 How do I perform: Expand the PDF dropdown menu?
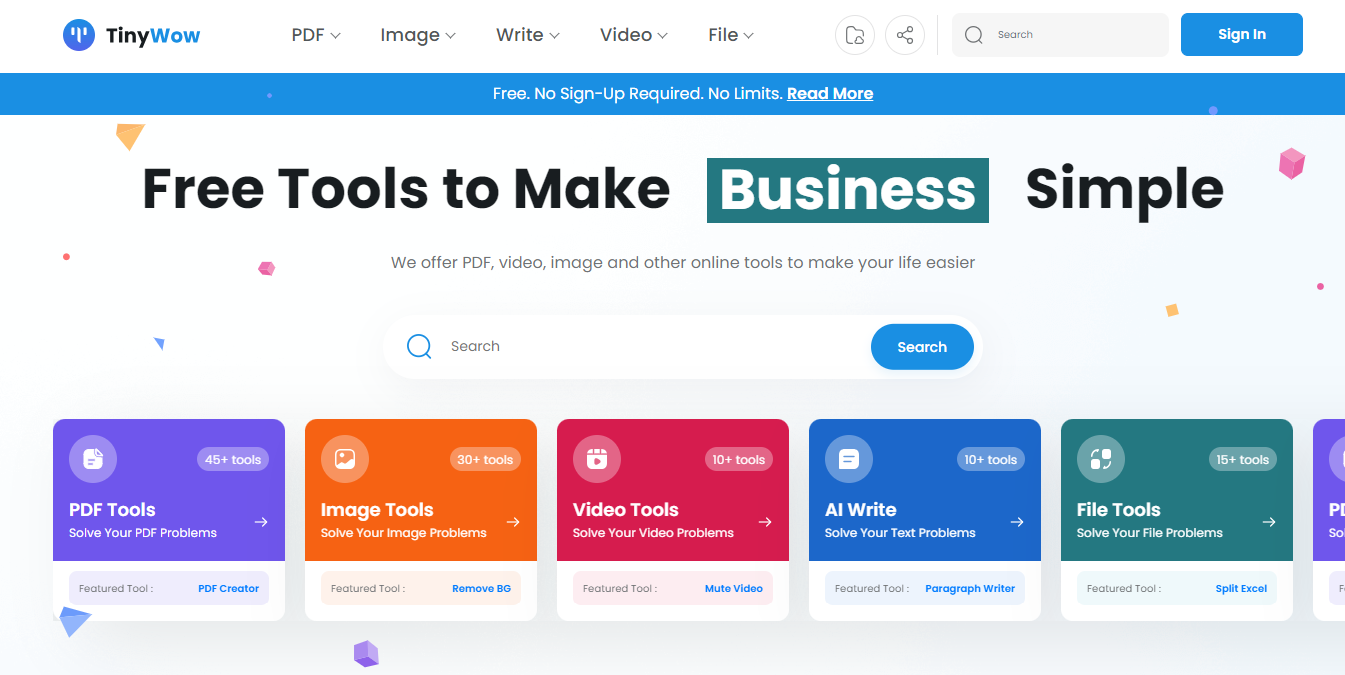[x=316, y=35]
